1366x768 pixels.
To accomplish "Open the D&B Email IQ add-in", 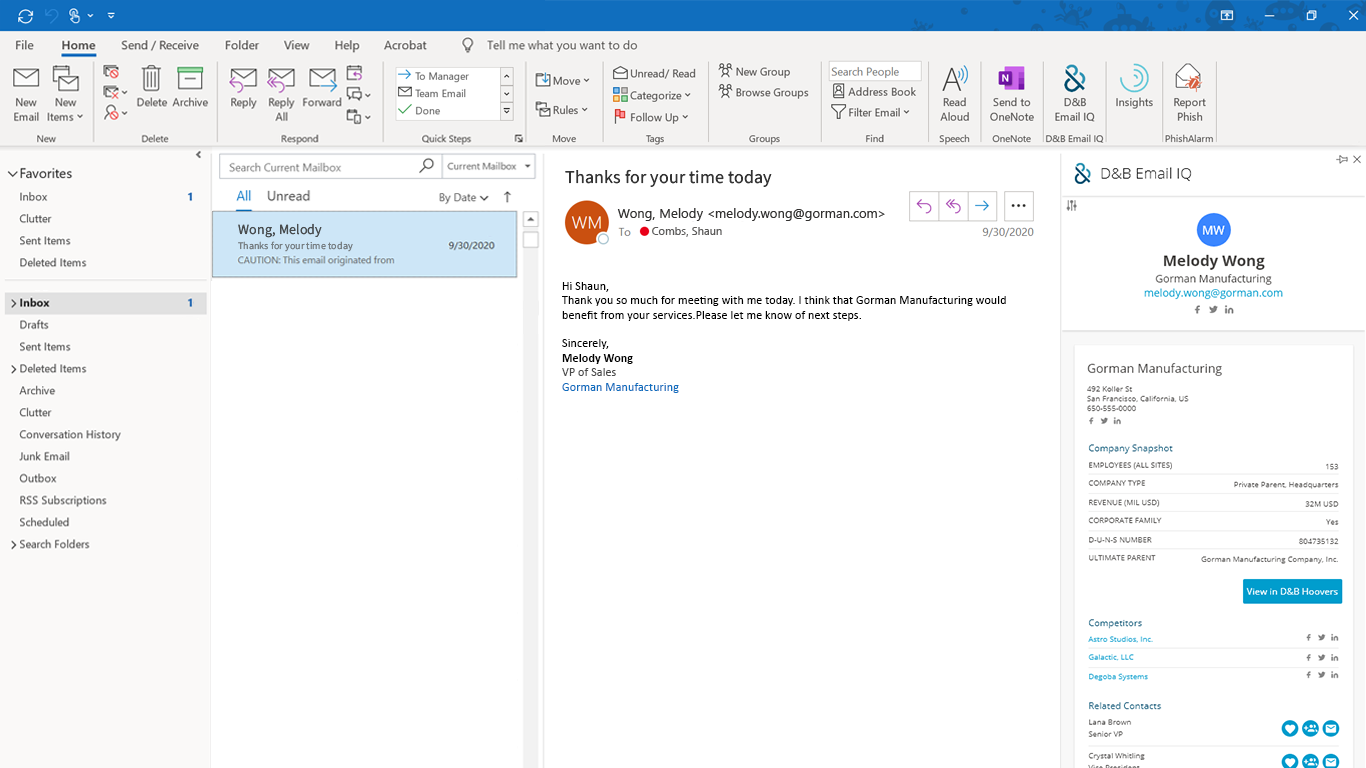I will click(x=1075, y=94).
